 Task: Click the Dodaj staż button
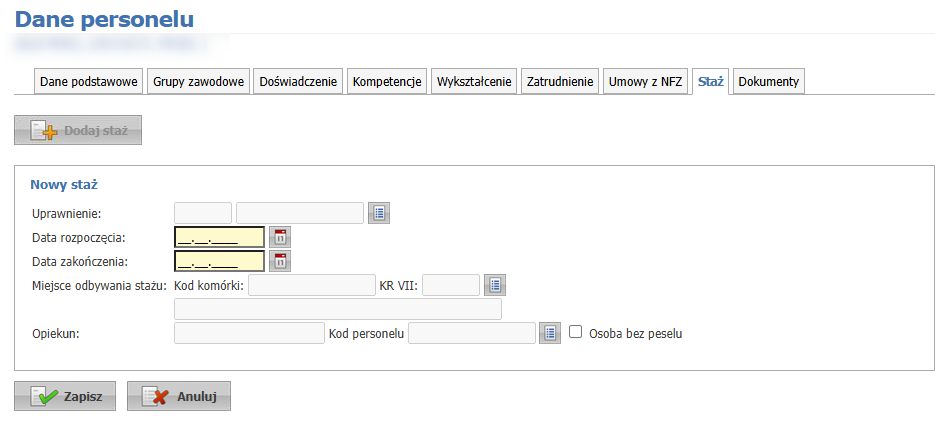(x=78, y=130)
